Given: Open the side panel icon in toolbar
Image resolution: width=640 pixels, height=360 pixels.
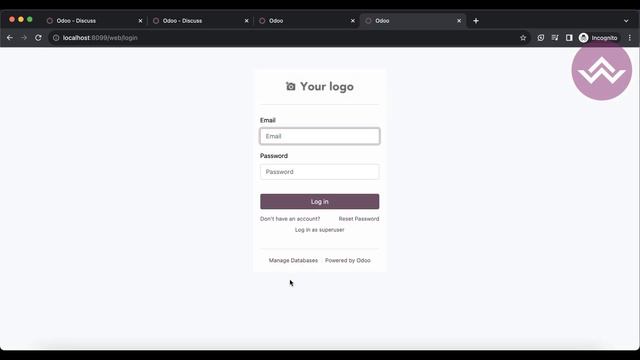Looking at the screenshot, I should pos(569,38).
